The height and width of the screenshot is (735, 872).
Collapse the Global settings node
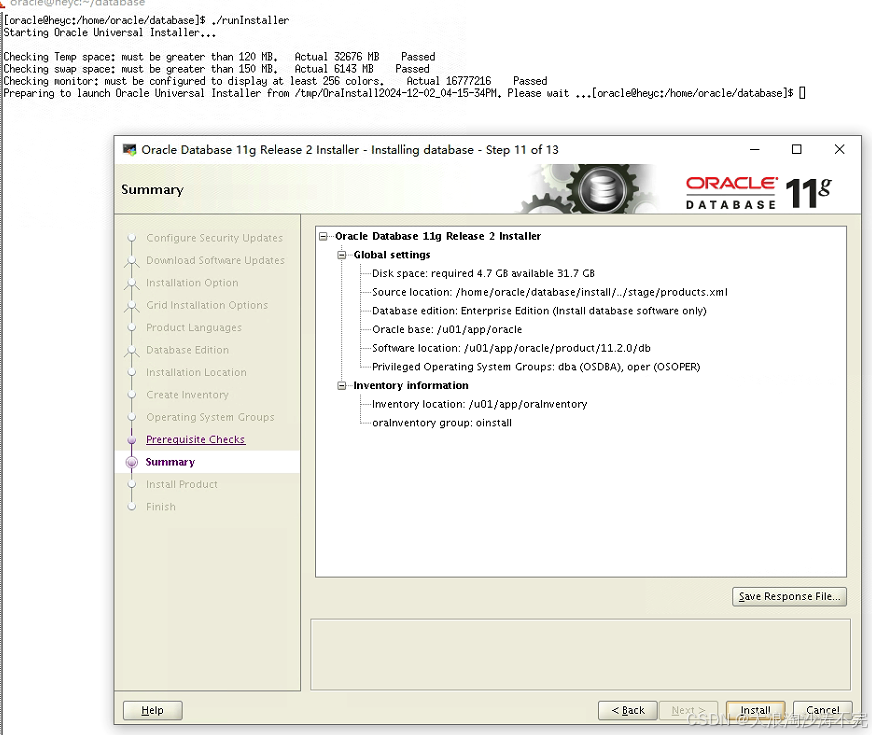(x=341, y=255)
